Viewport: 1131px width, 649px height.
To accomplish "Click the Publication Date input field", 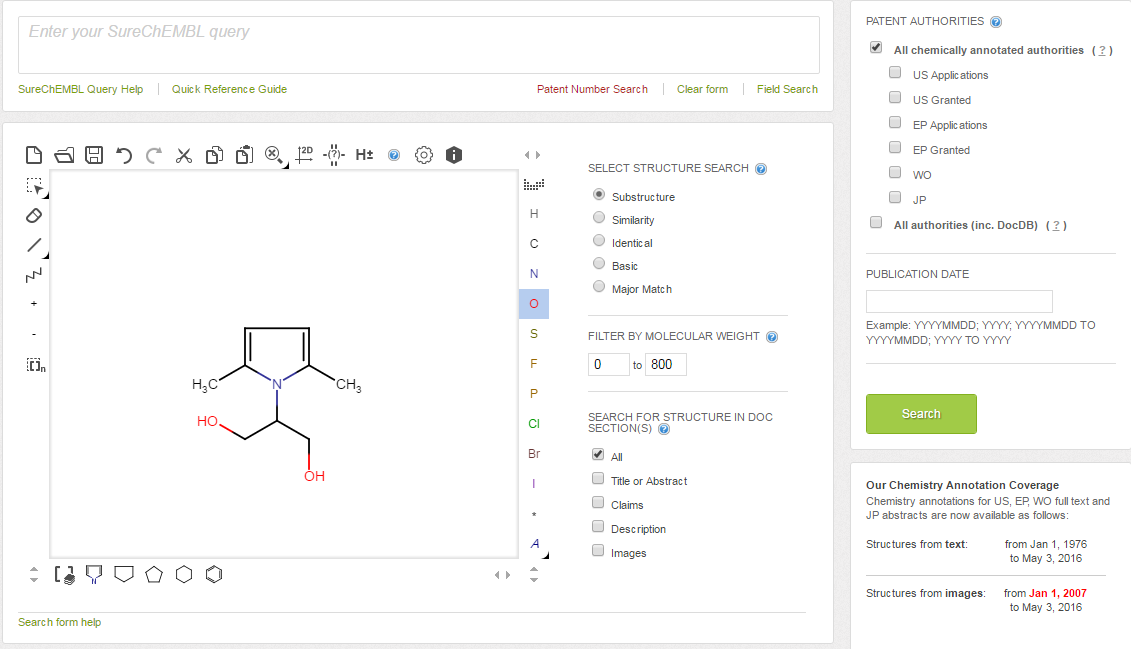I will pos(959,301).
